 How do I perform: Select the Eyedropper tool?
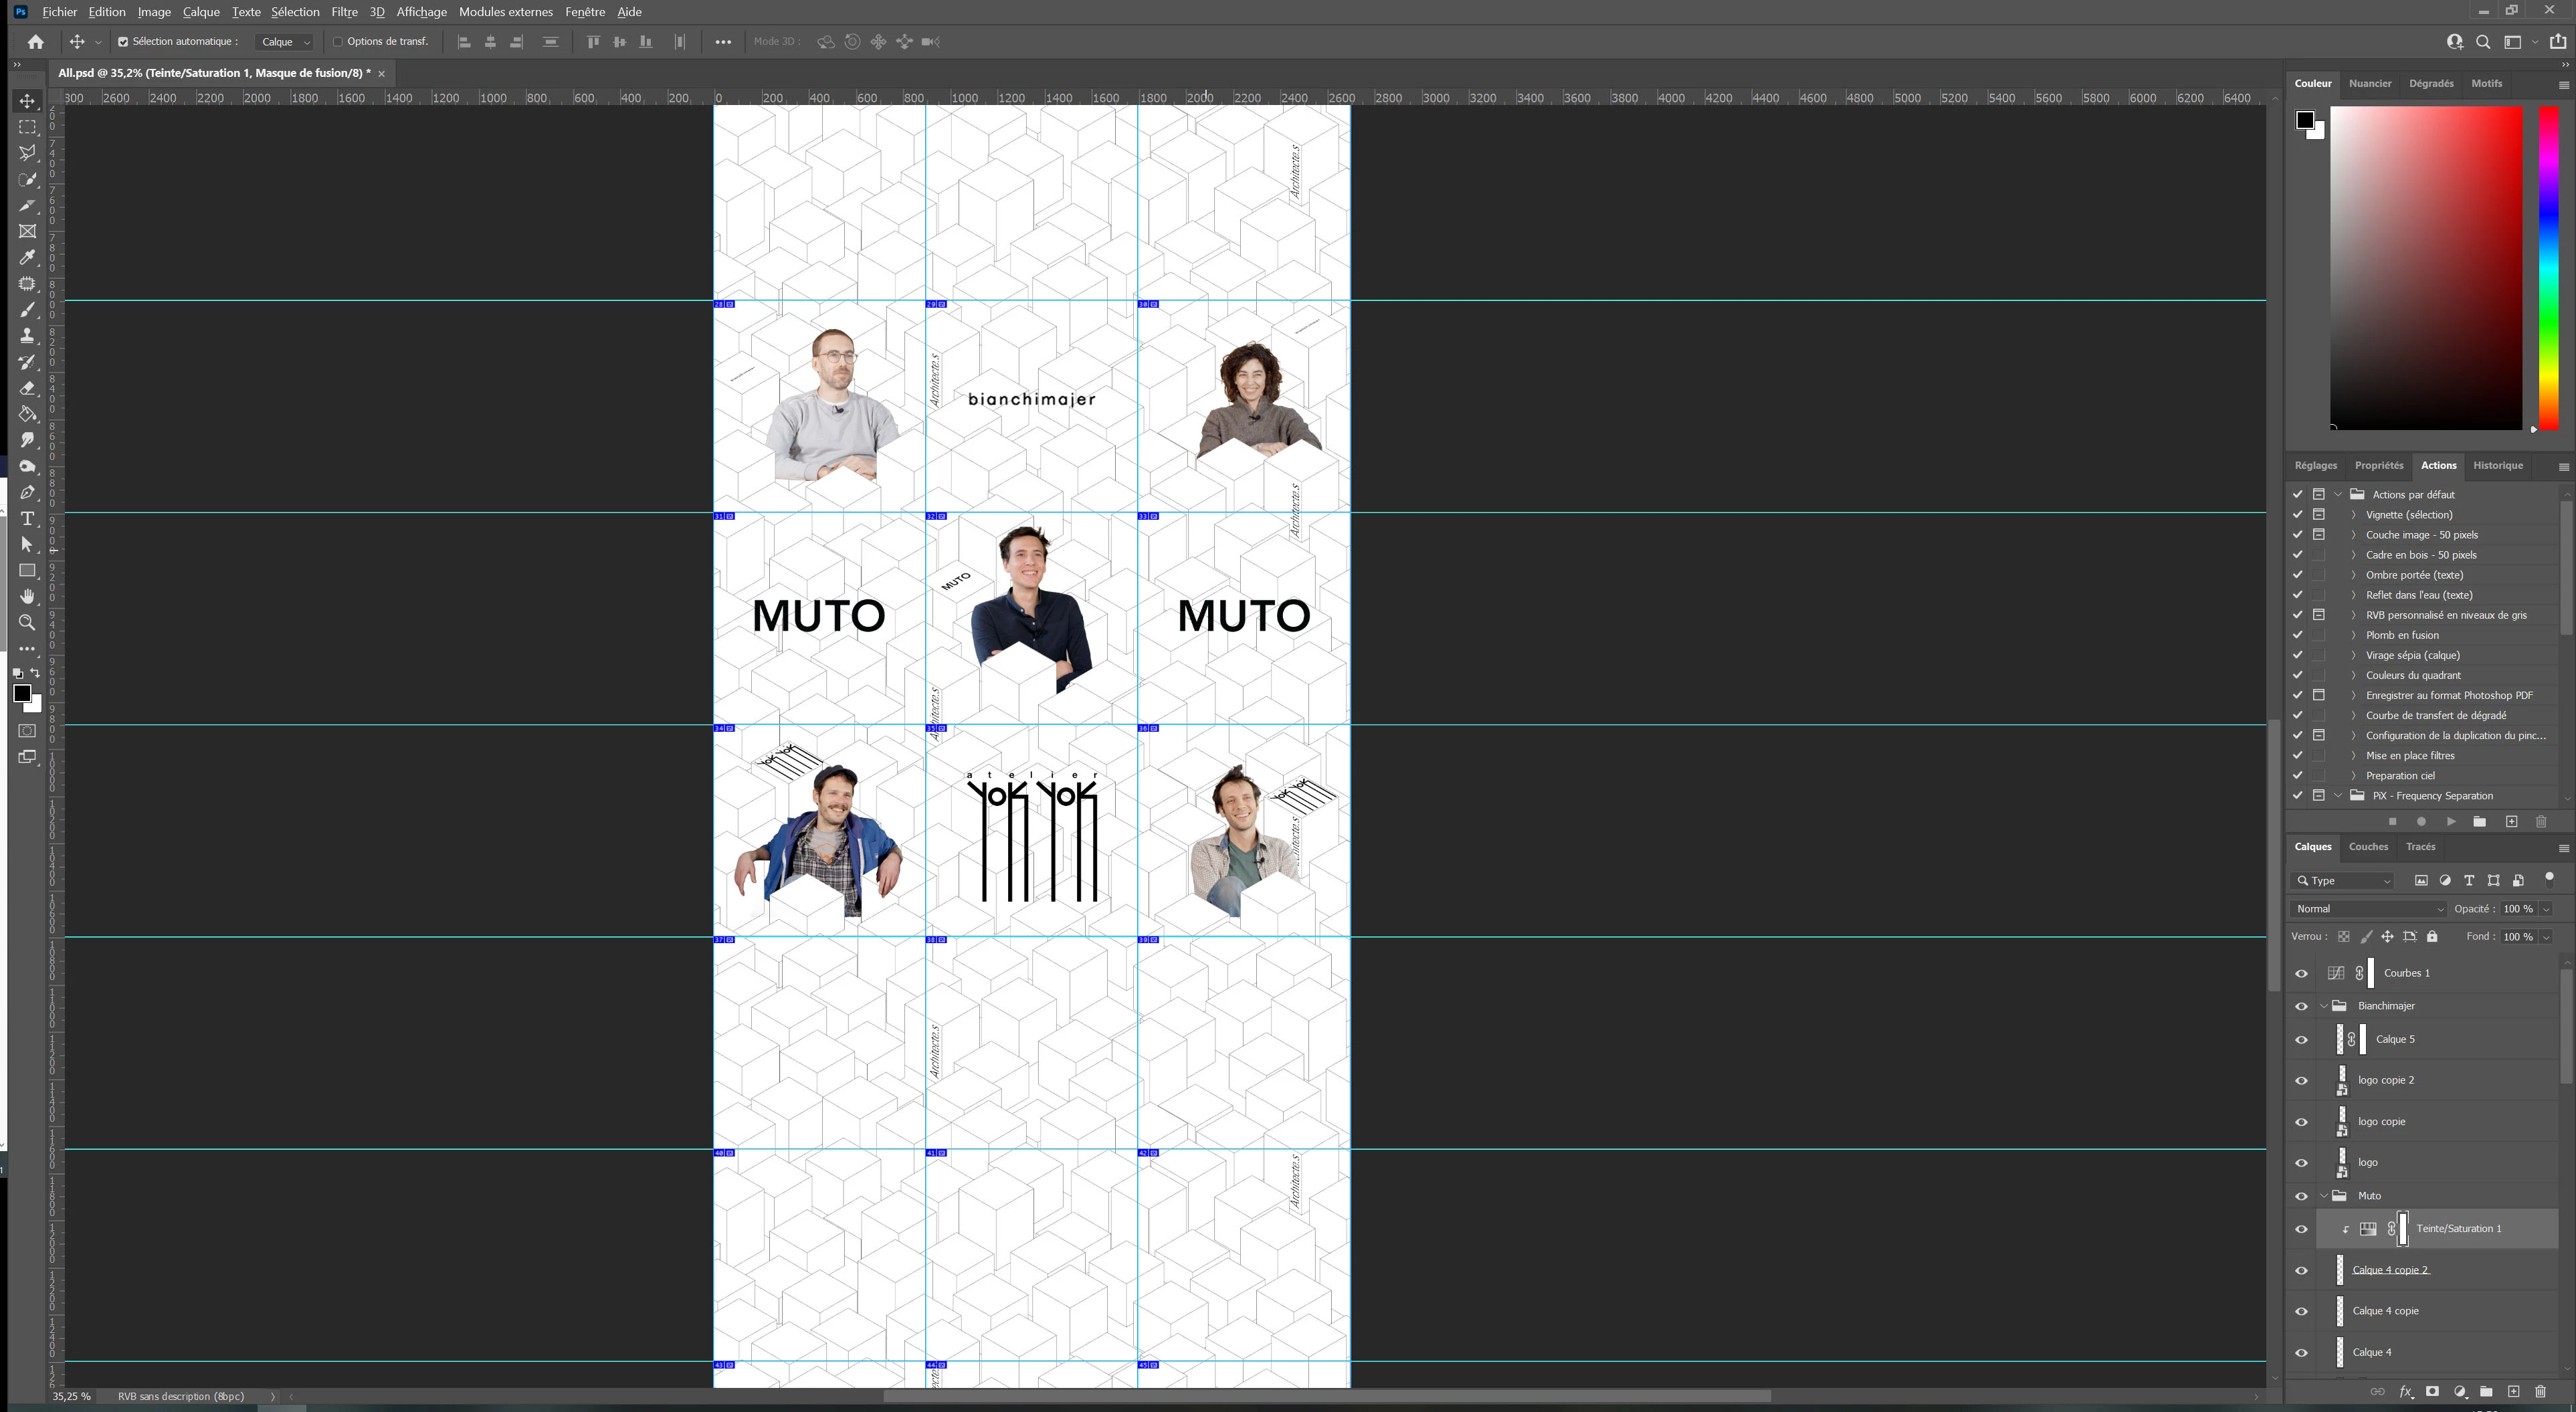pyautogui.click(x=27, y=258)
